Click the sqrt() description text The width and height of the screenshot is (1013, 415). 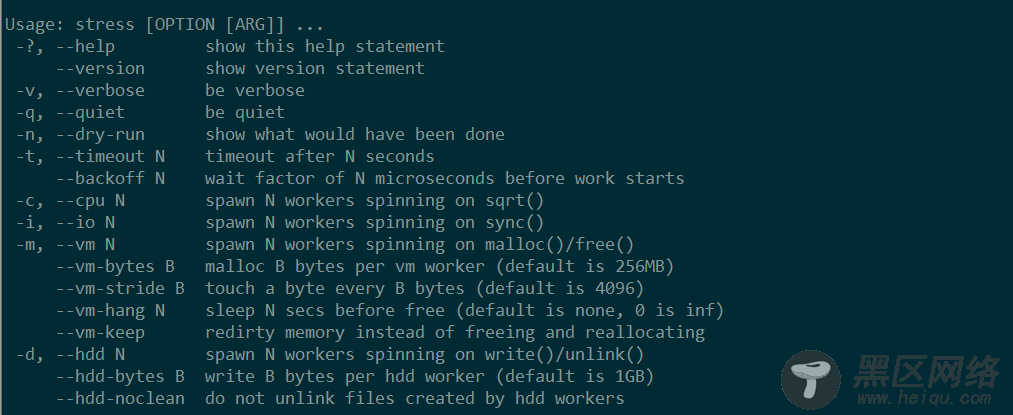pyautogui.click(x=515, y=200)
